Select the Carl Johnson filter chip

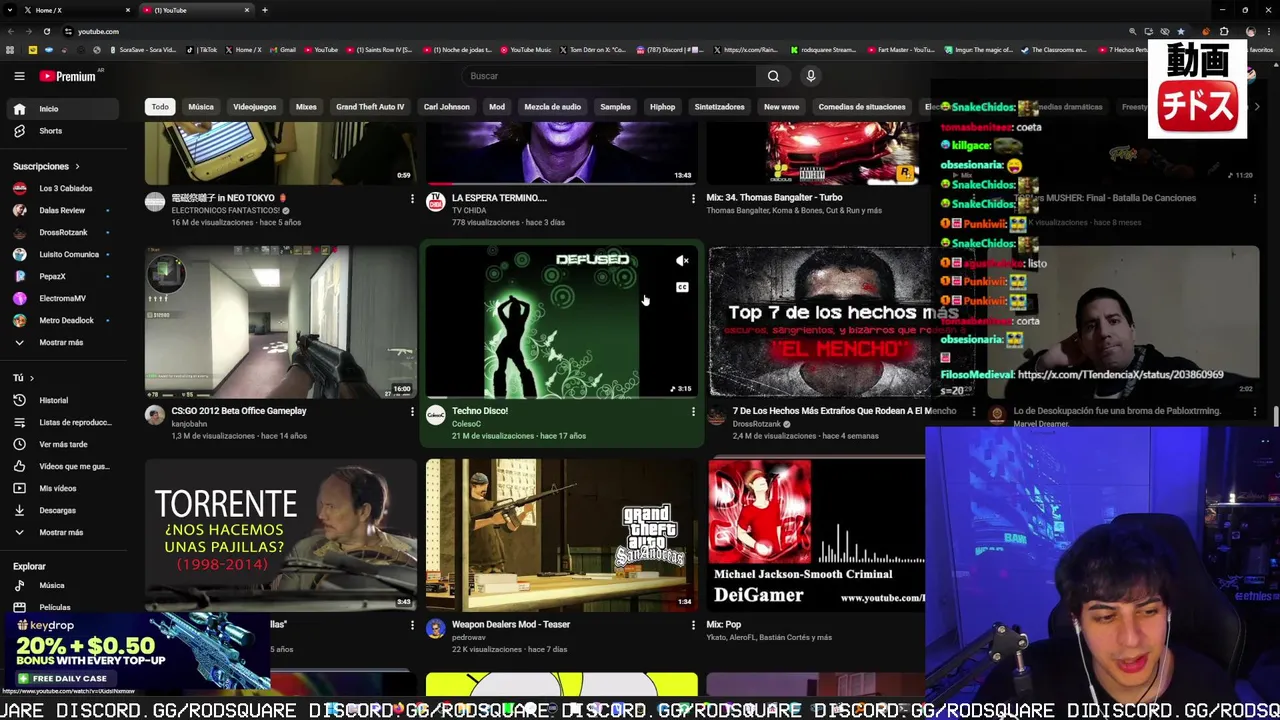click(446, 107)
